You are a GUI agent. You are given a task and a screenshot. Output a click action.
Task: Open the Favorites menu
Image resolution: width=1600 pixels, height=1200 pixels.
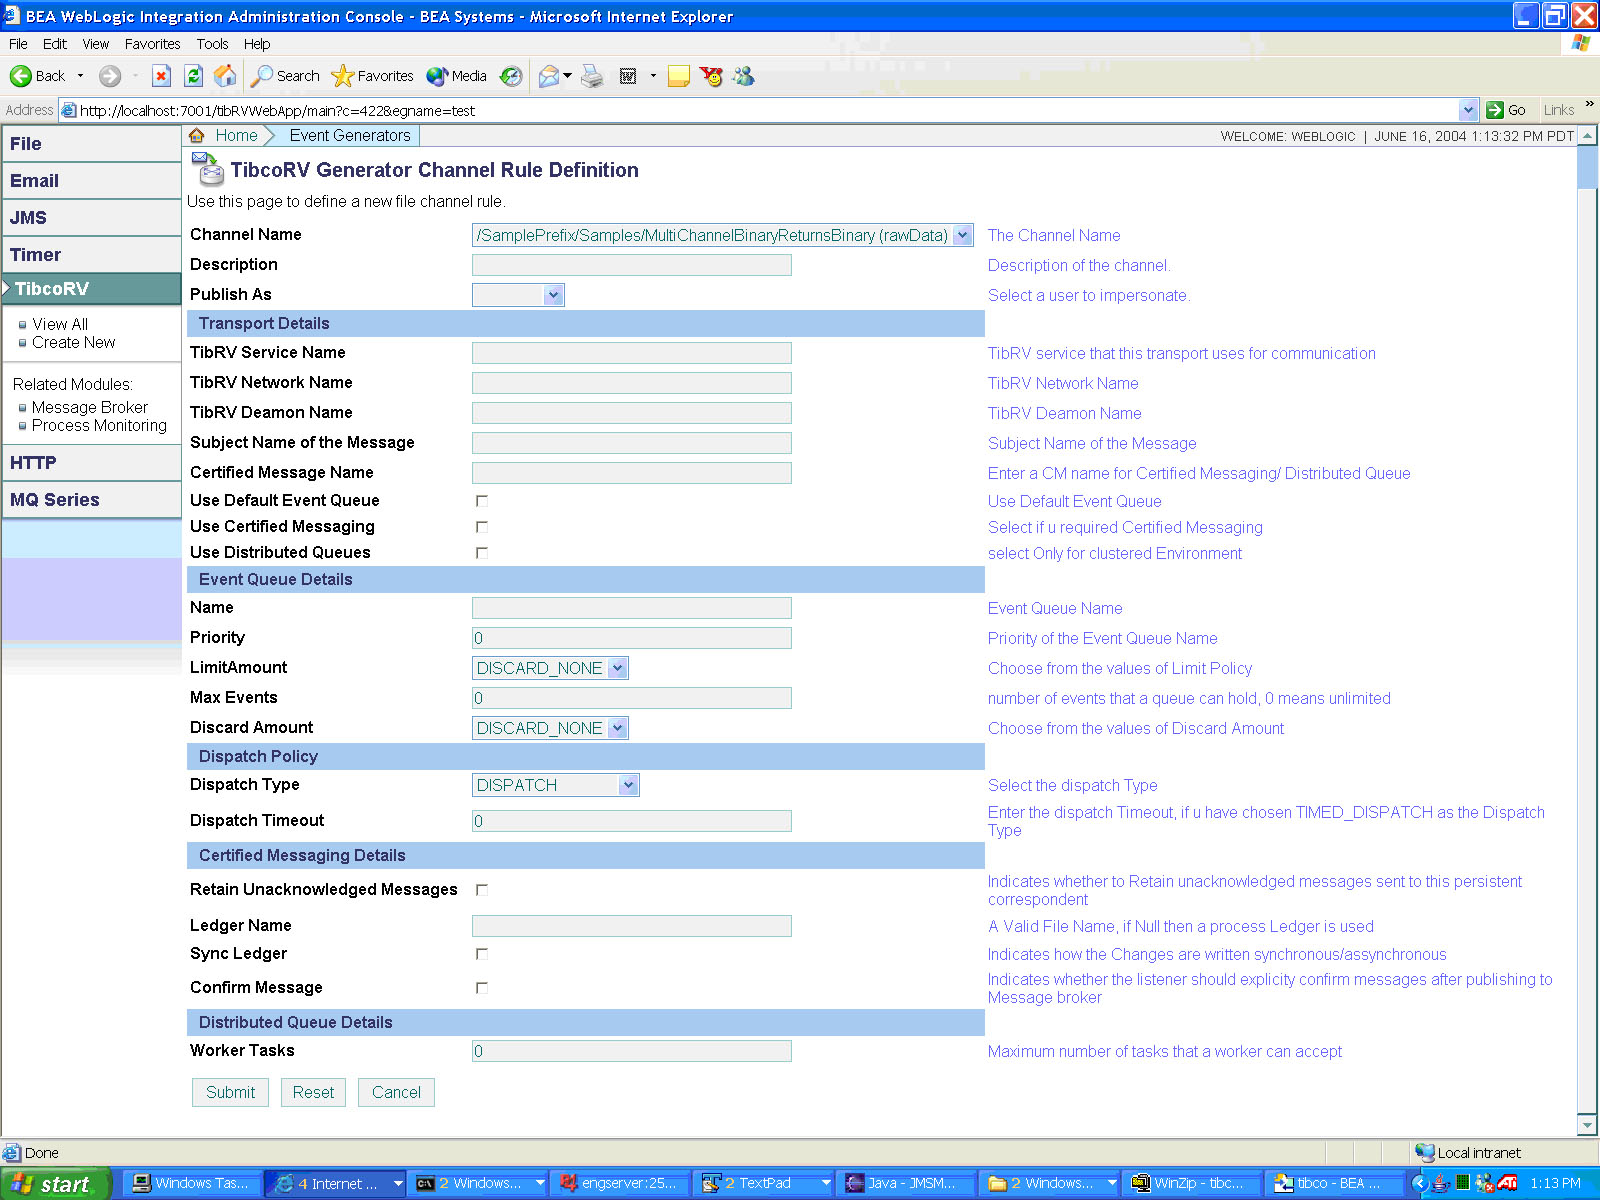(x=153, y=44)
